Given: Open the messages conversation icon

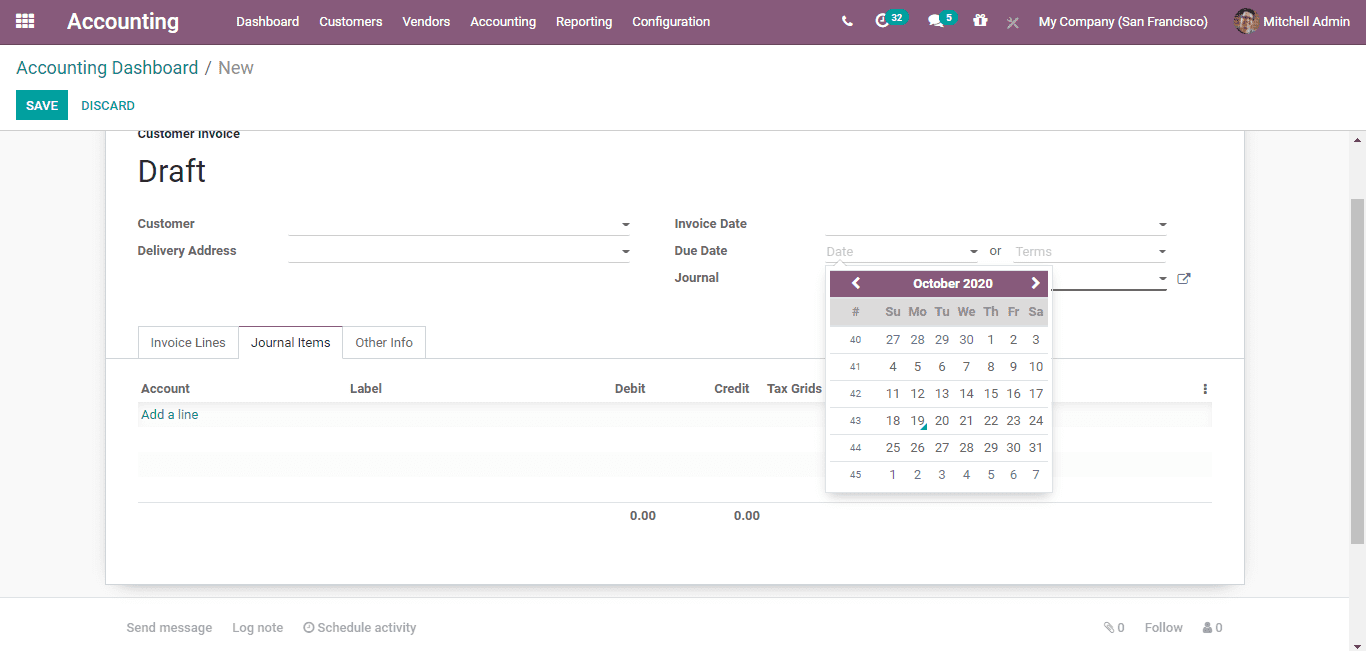Looking at the screenshot, I should point(934,21).
